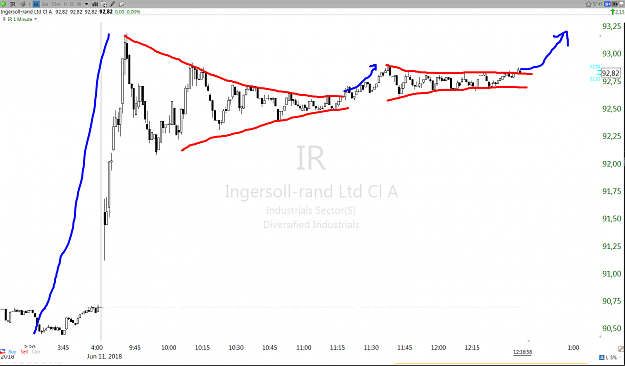Click the Sell button

pyautogui.click(x=24, y=352)
